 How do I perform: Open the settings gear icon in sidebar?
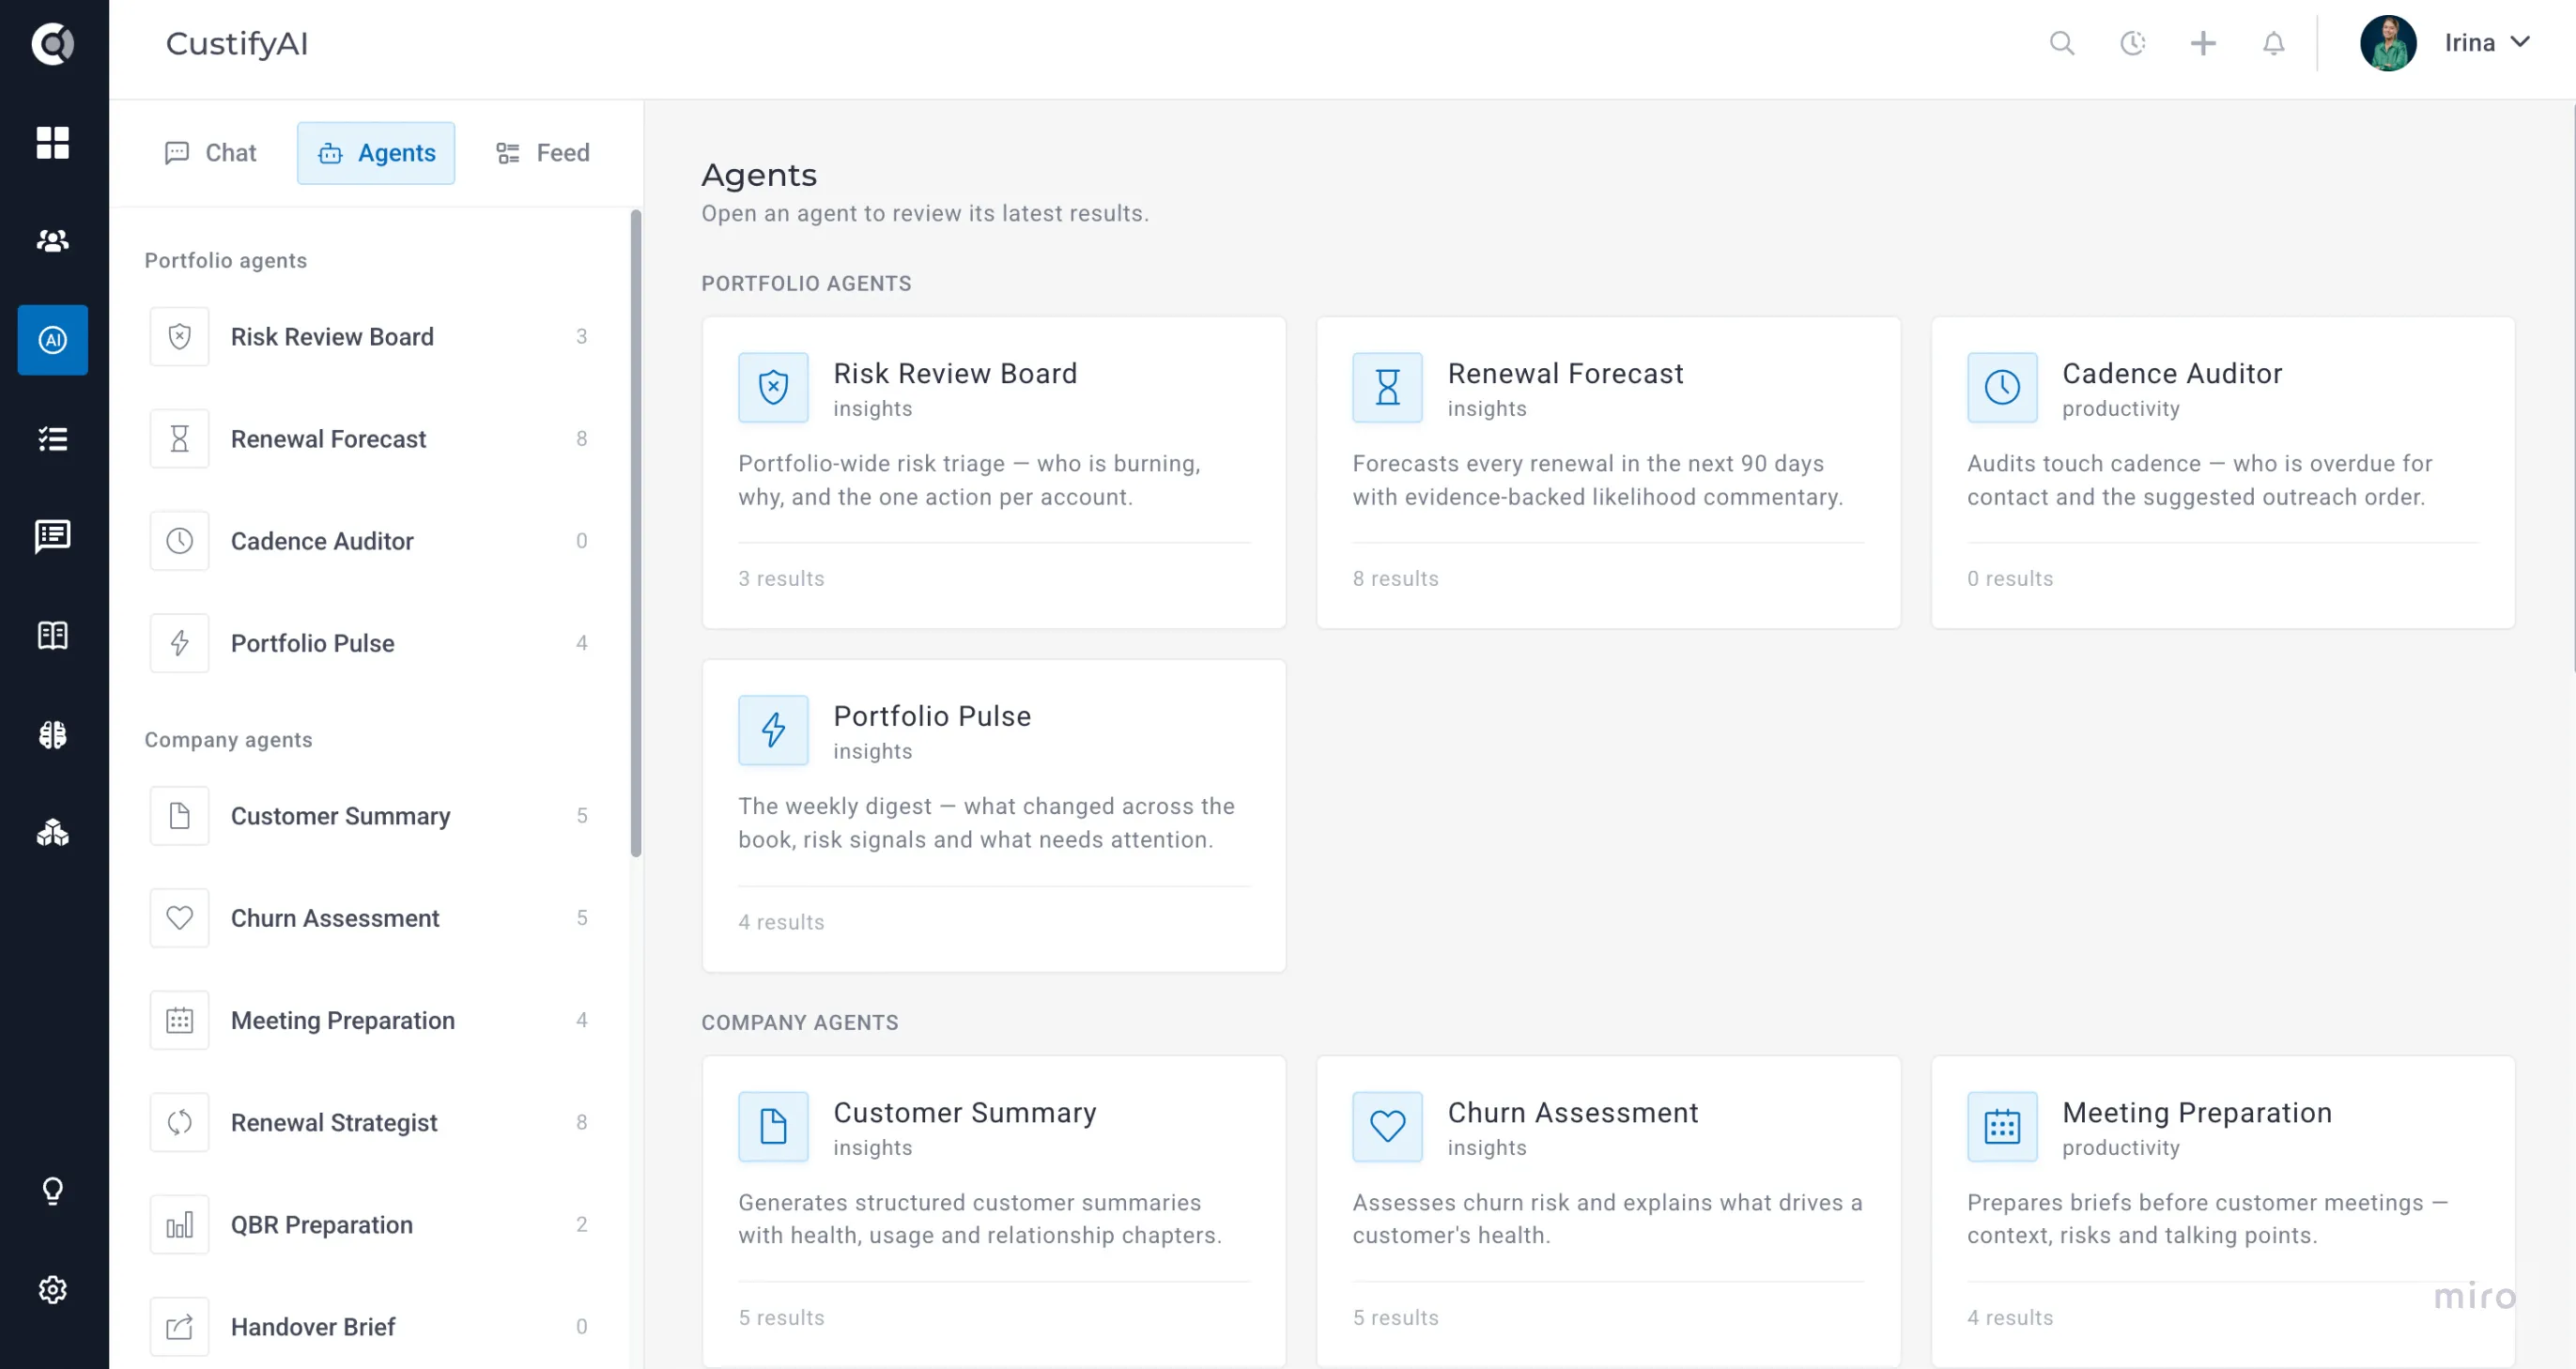[53, 1290]
